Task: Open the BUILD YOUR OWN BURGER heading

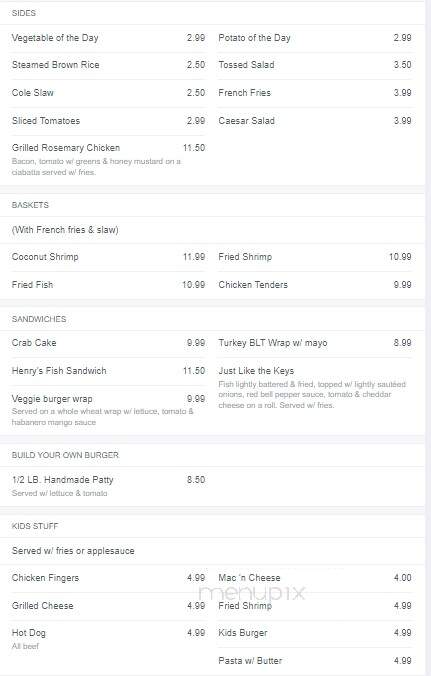Action: point(65,455)
